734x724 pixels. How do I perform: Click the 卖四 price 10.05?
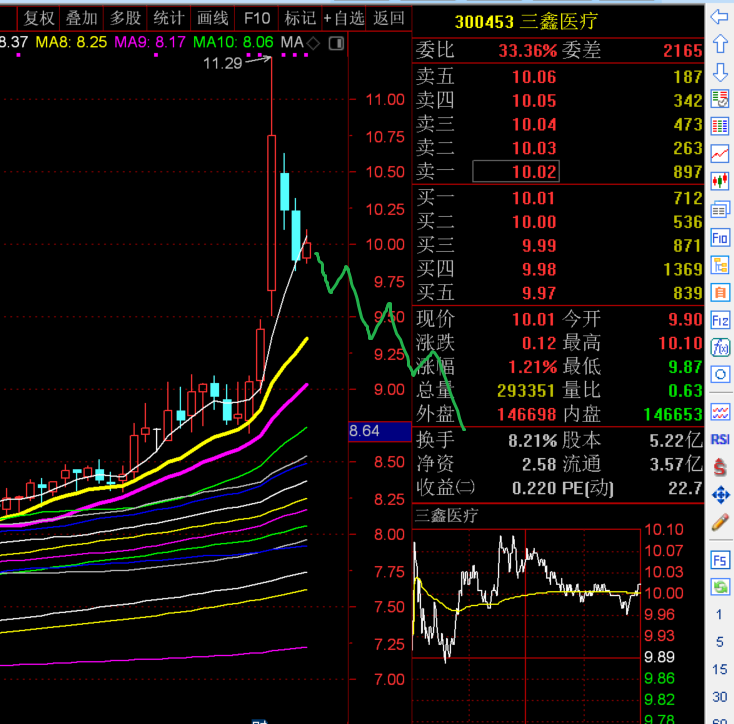click(x=534, y=101)
